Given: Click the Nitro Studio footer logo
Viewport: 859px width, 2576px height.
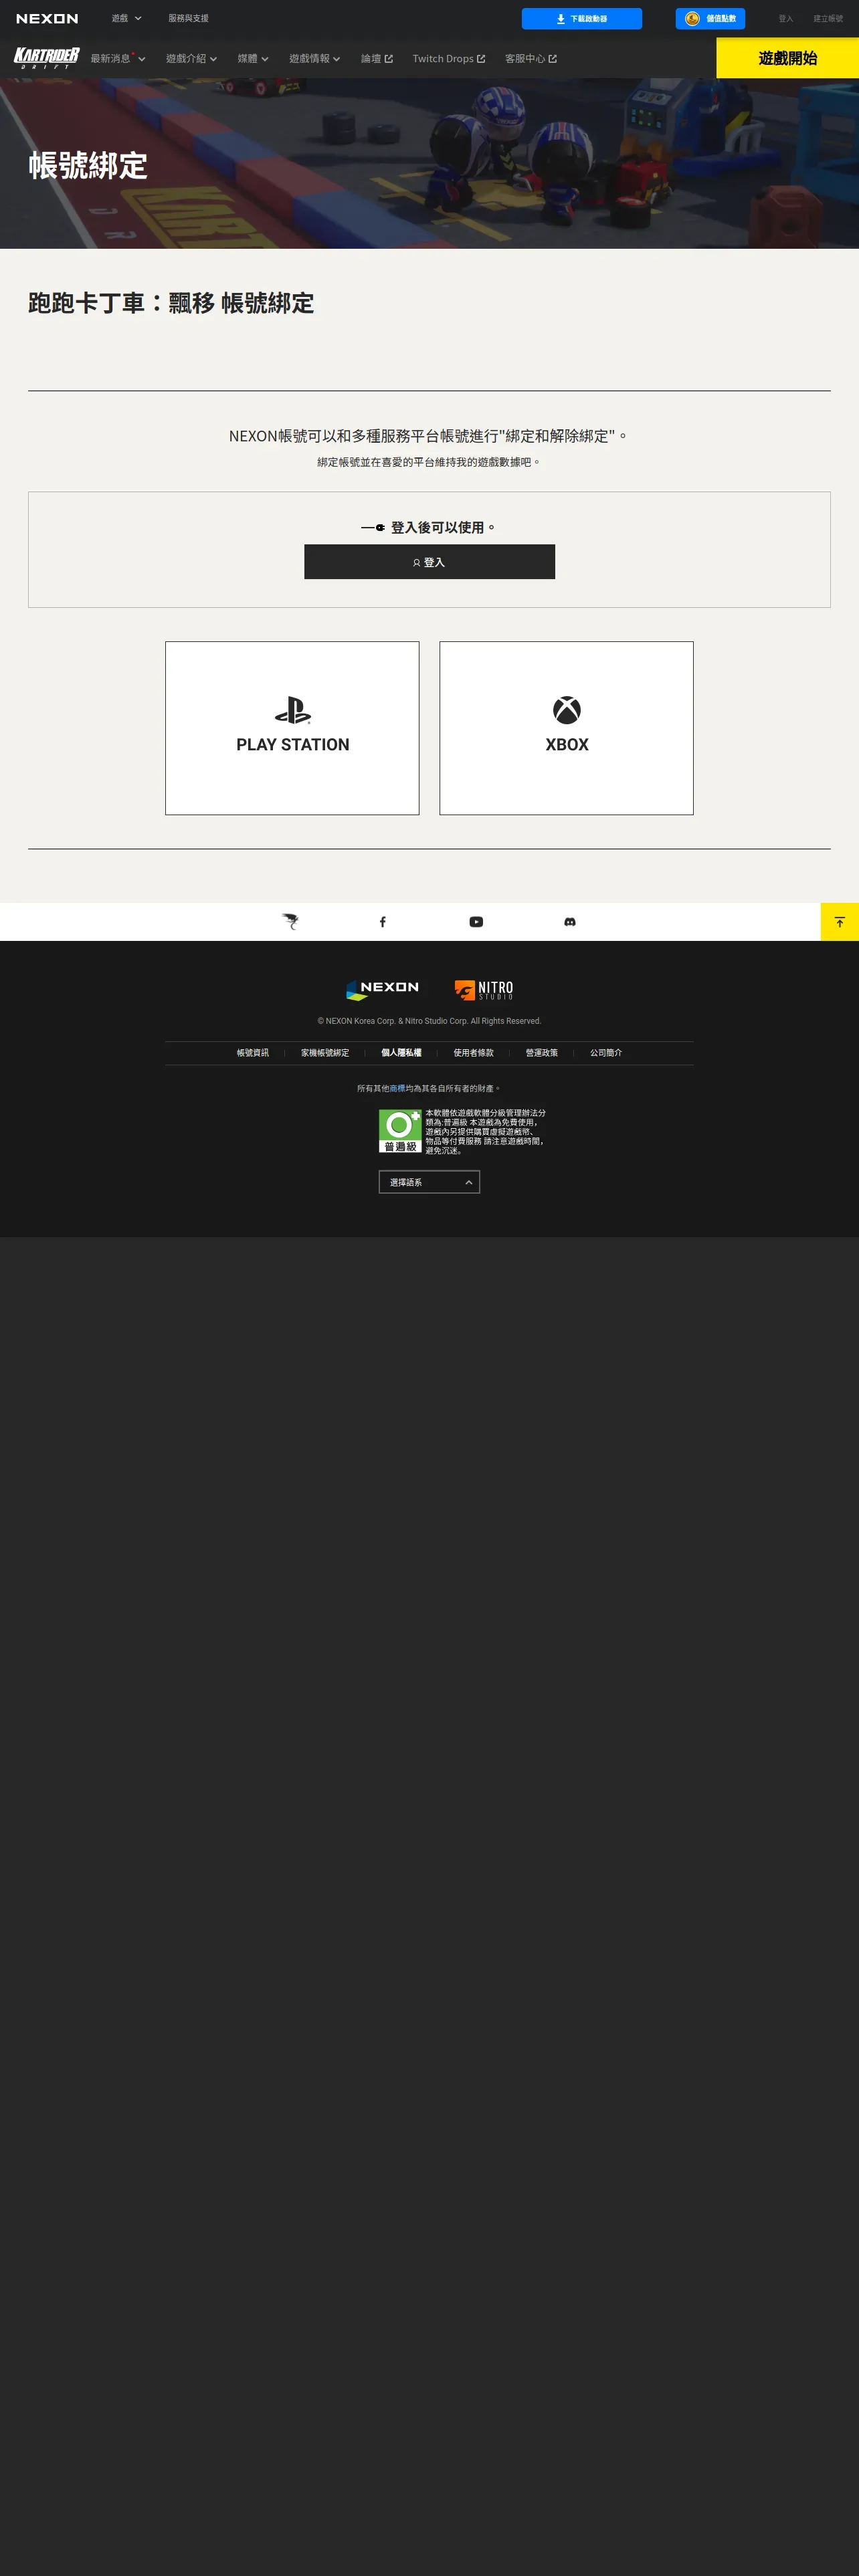Looking at the screenshot, I should pyautogui.click(x=484, y=990).
